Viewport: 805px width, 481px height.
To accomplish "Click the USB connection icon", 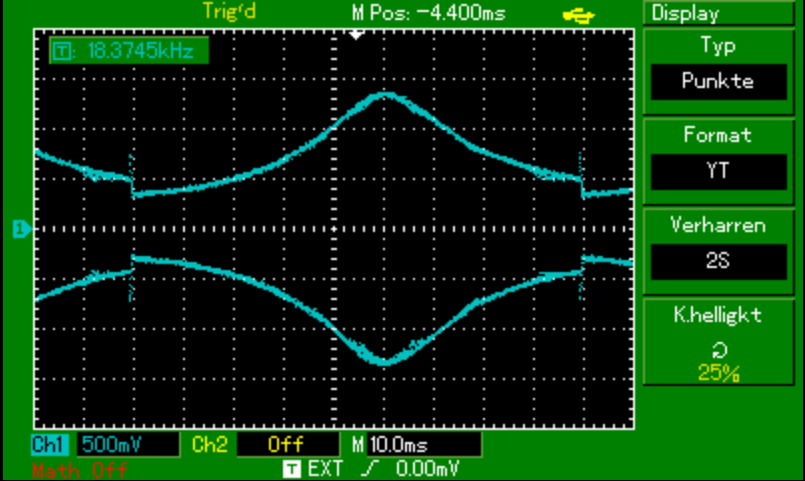I will point(577,13).
